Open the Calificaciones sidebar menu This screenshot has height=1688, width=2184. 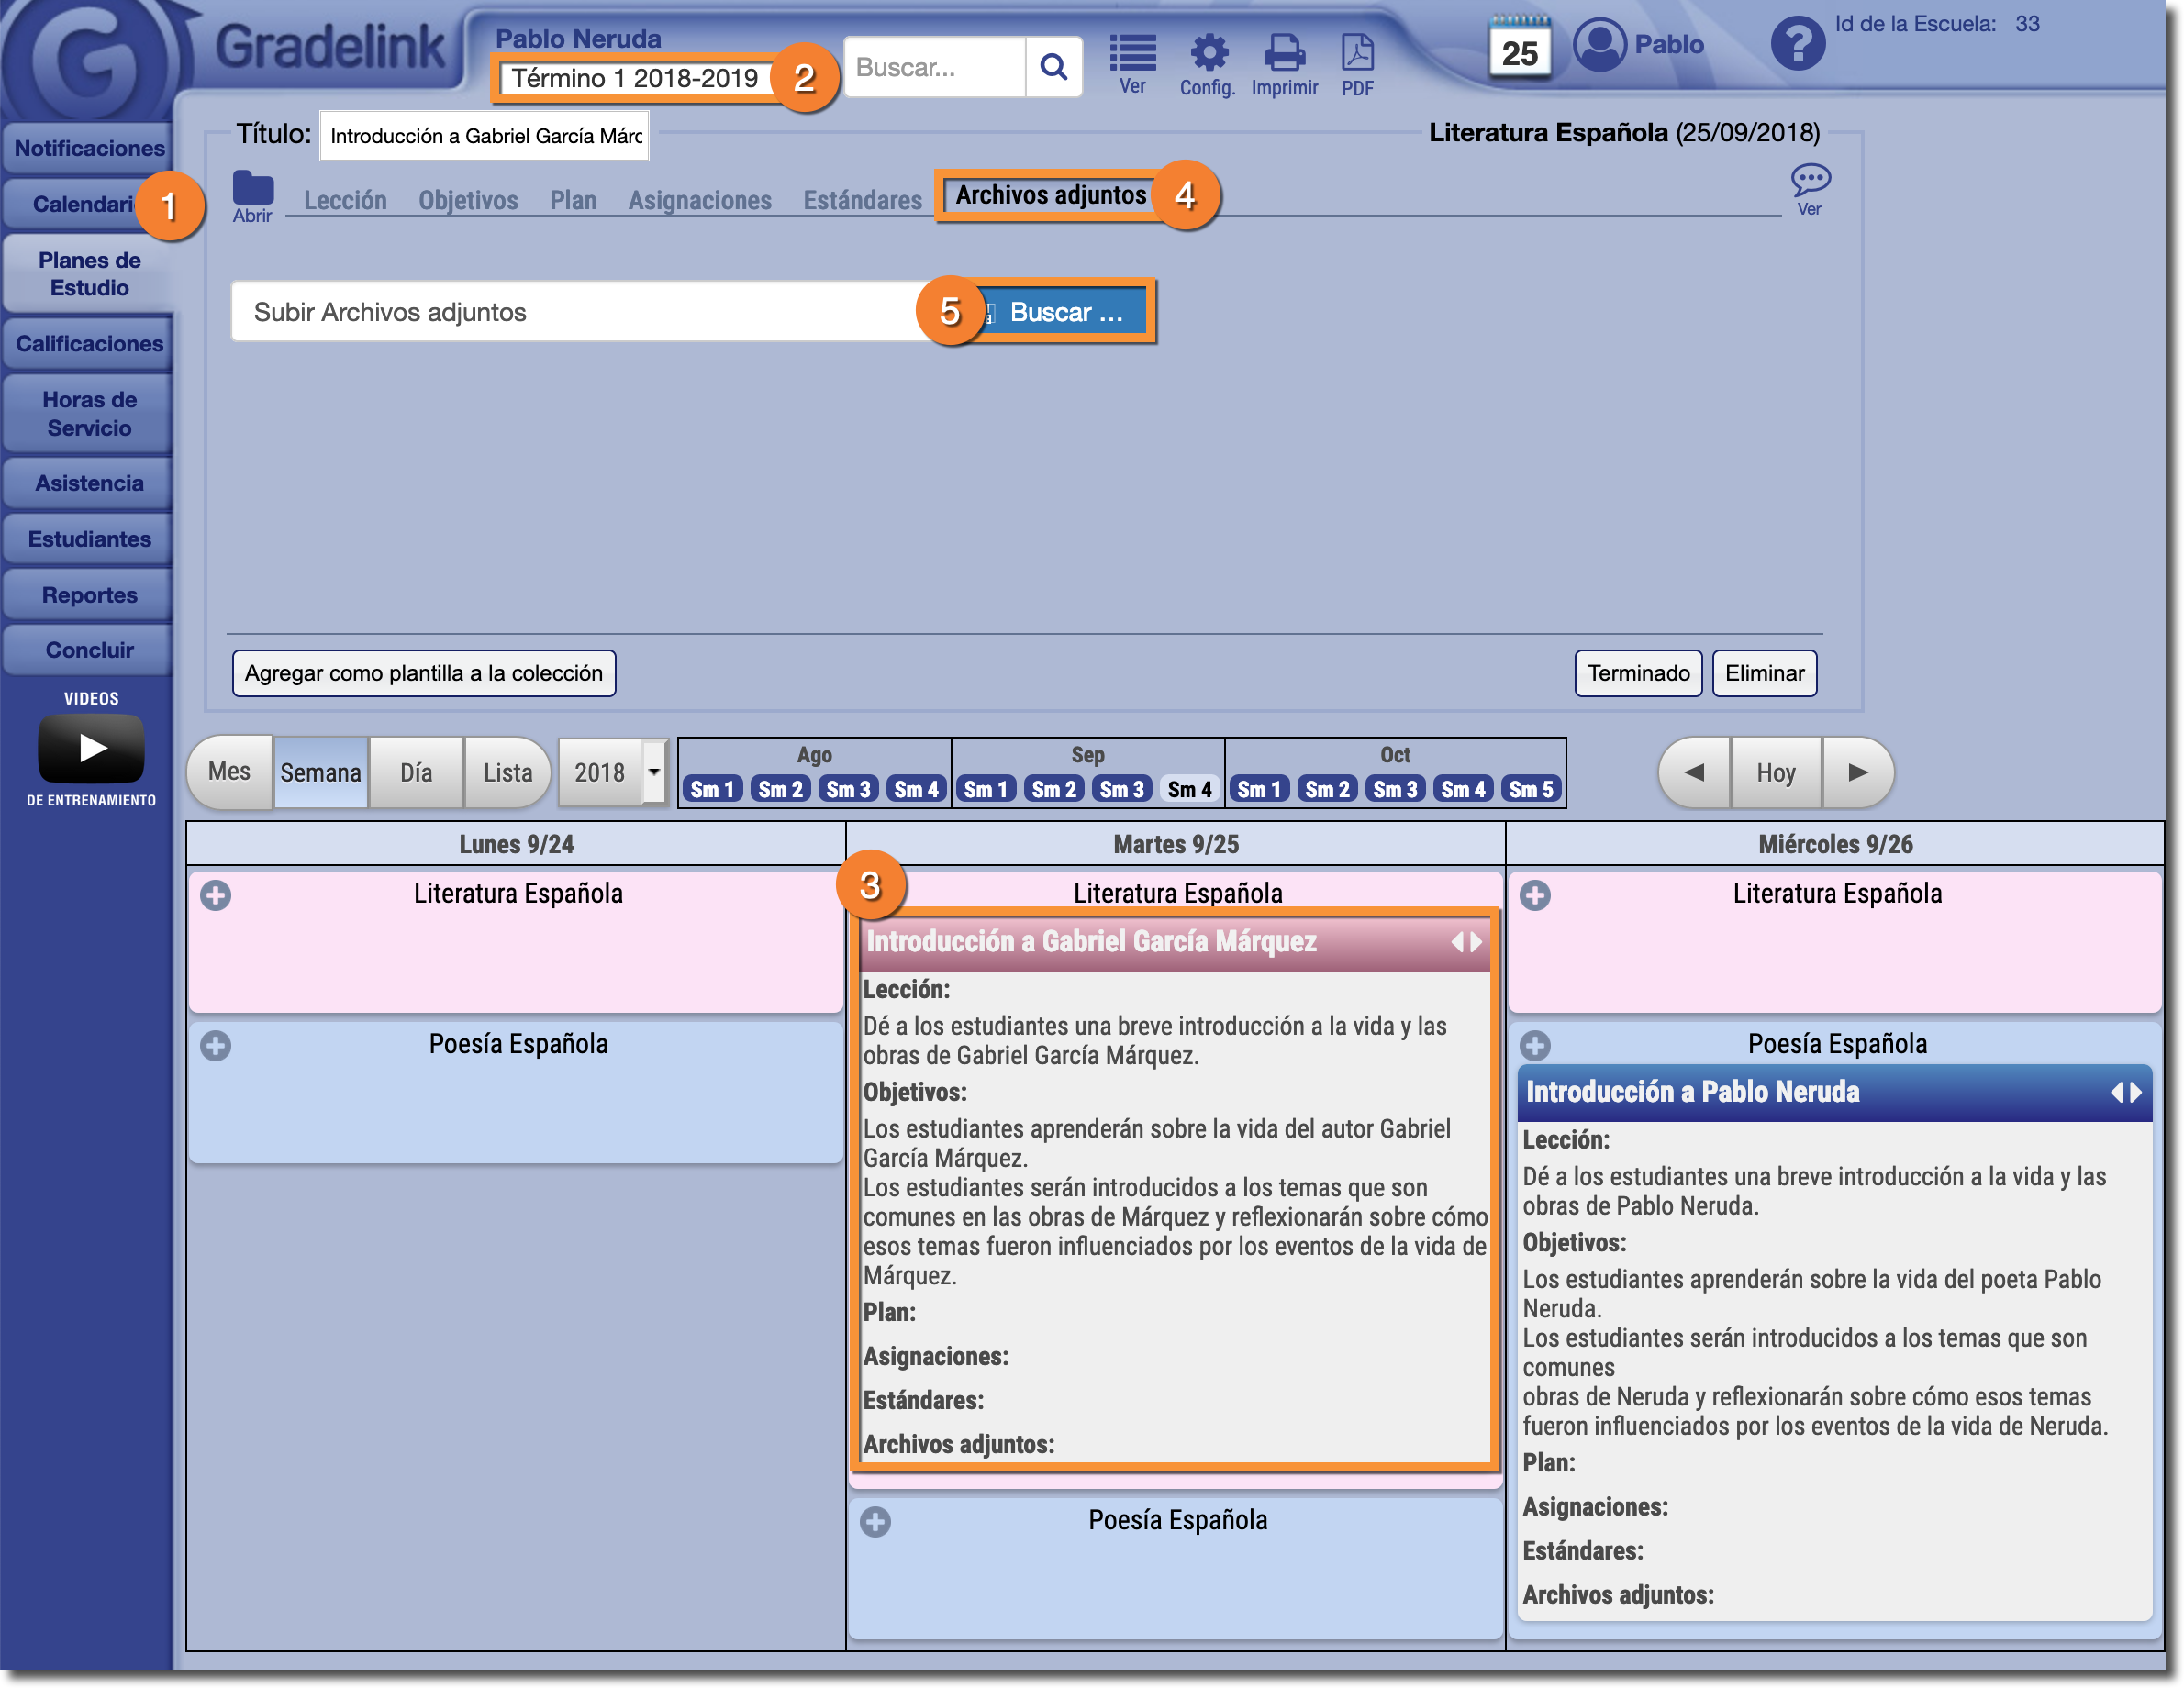pos(89,344)
